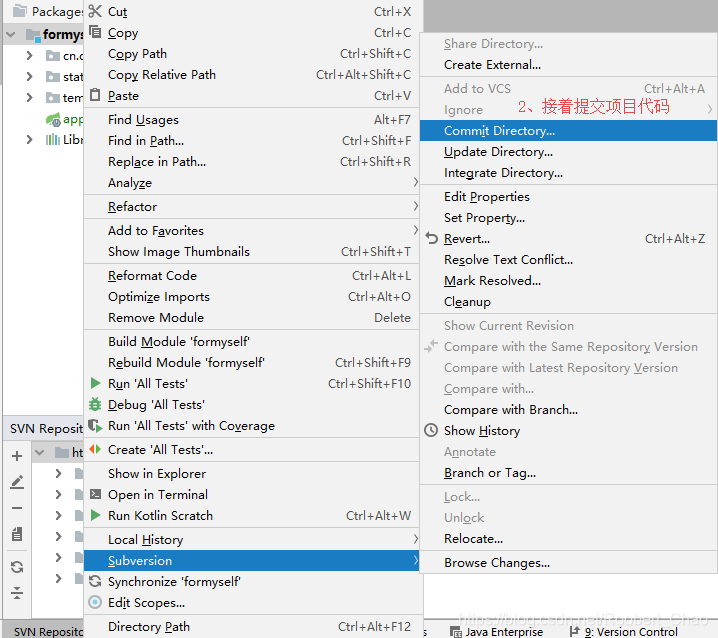Click the plus Add Repository Location icon
Screen dimensions: 718x638
17,456
